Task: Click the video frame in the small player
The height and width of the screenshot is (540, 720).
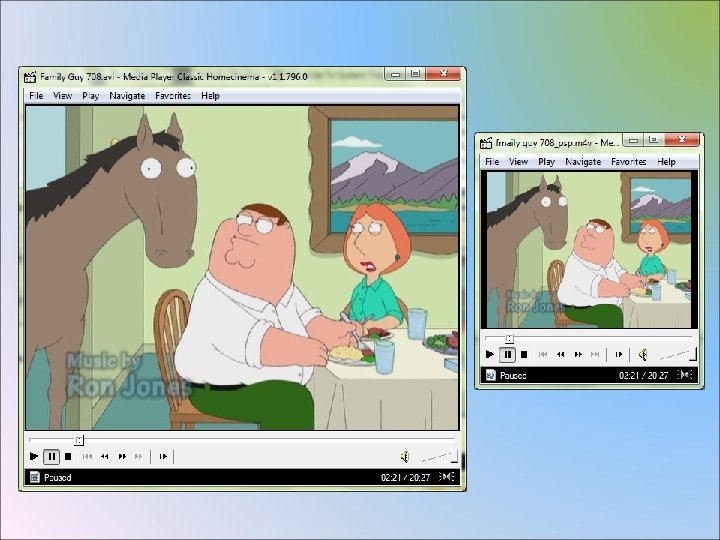Action: (x=589, y=249)
